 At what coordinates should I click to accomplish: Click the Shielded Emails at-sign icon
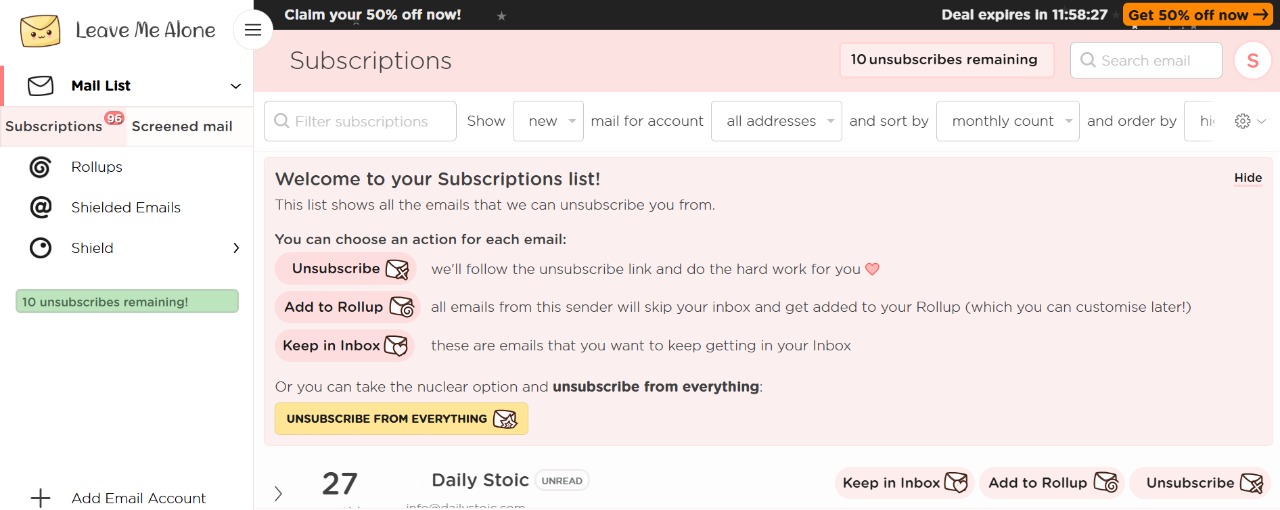pos(40,208)
